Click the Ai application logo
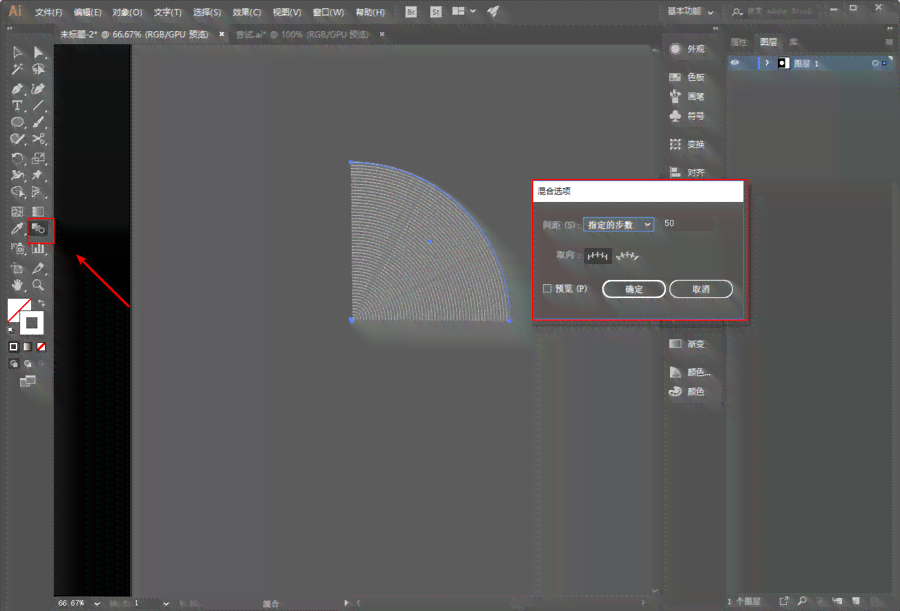The height and width of the screenshot is (611, 900). [x=15, y=11]
